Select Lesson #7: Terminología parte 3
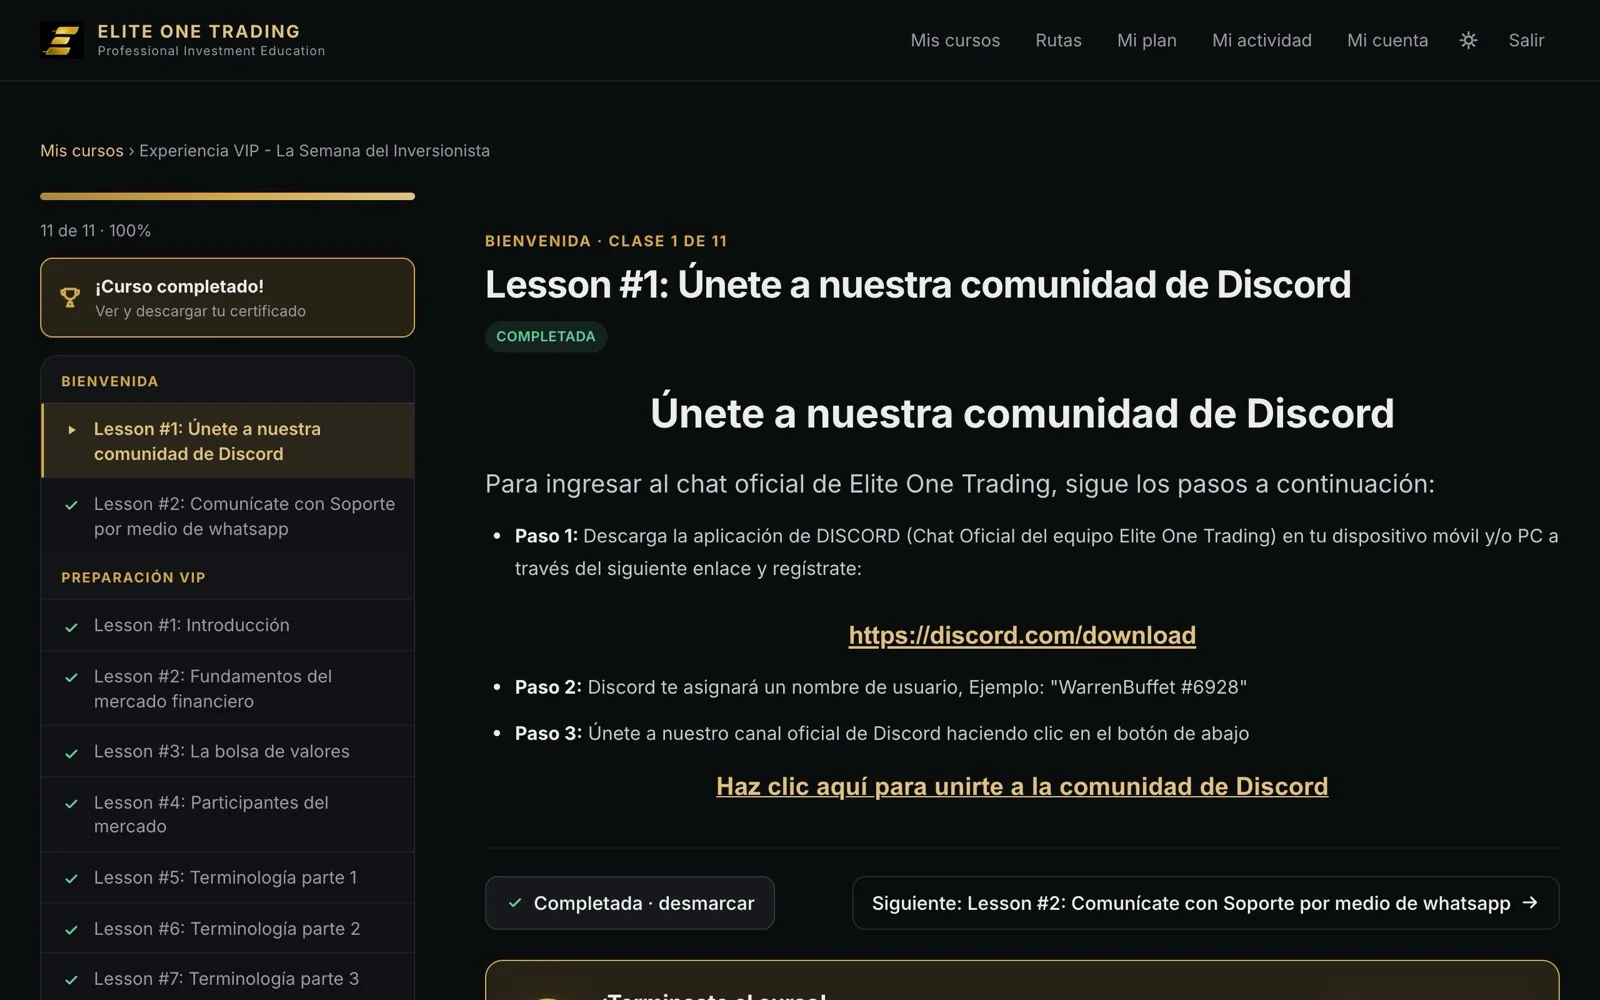The width and height of the screenshot is (1600, 1000). (228, 978)
